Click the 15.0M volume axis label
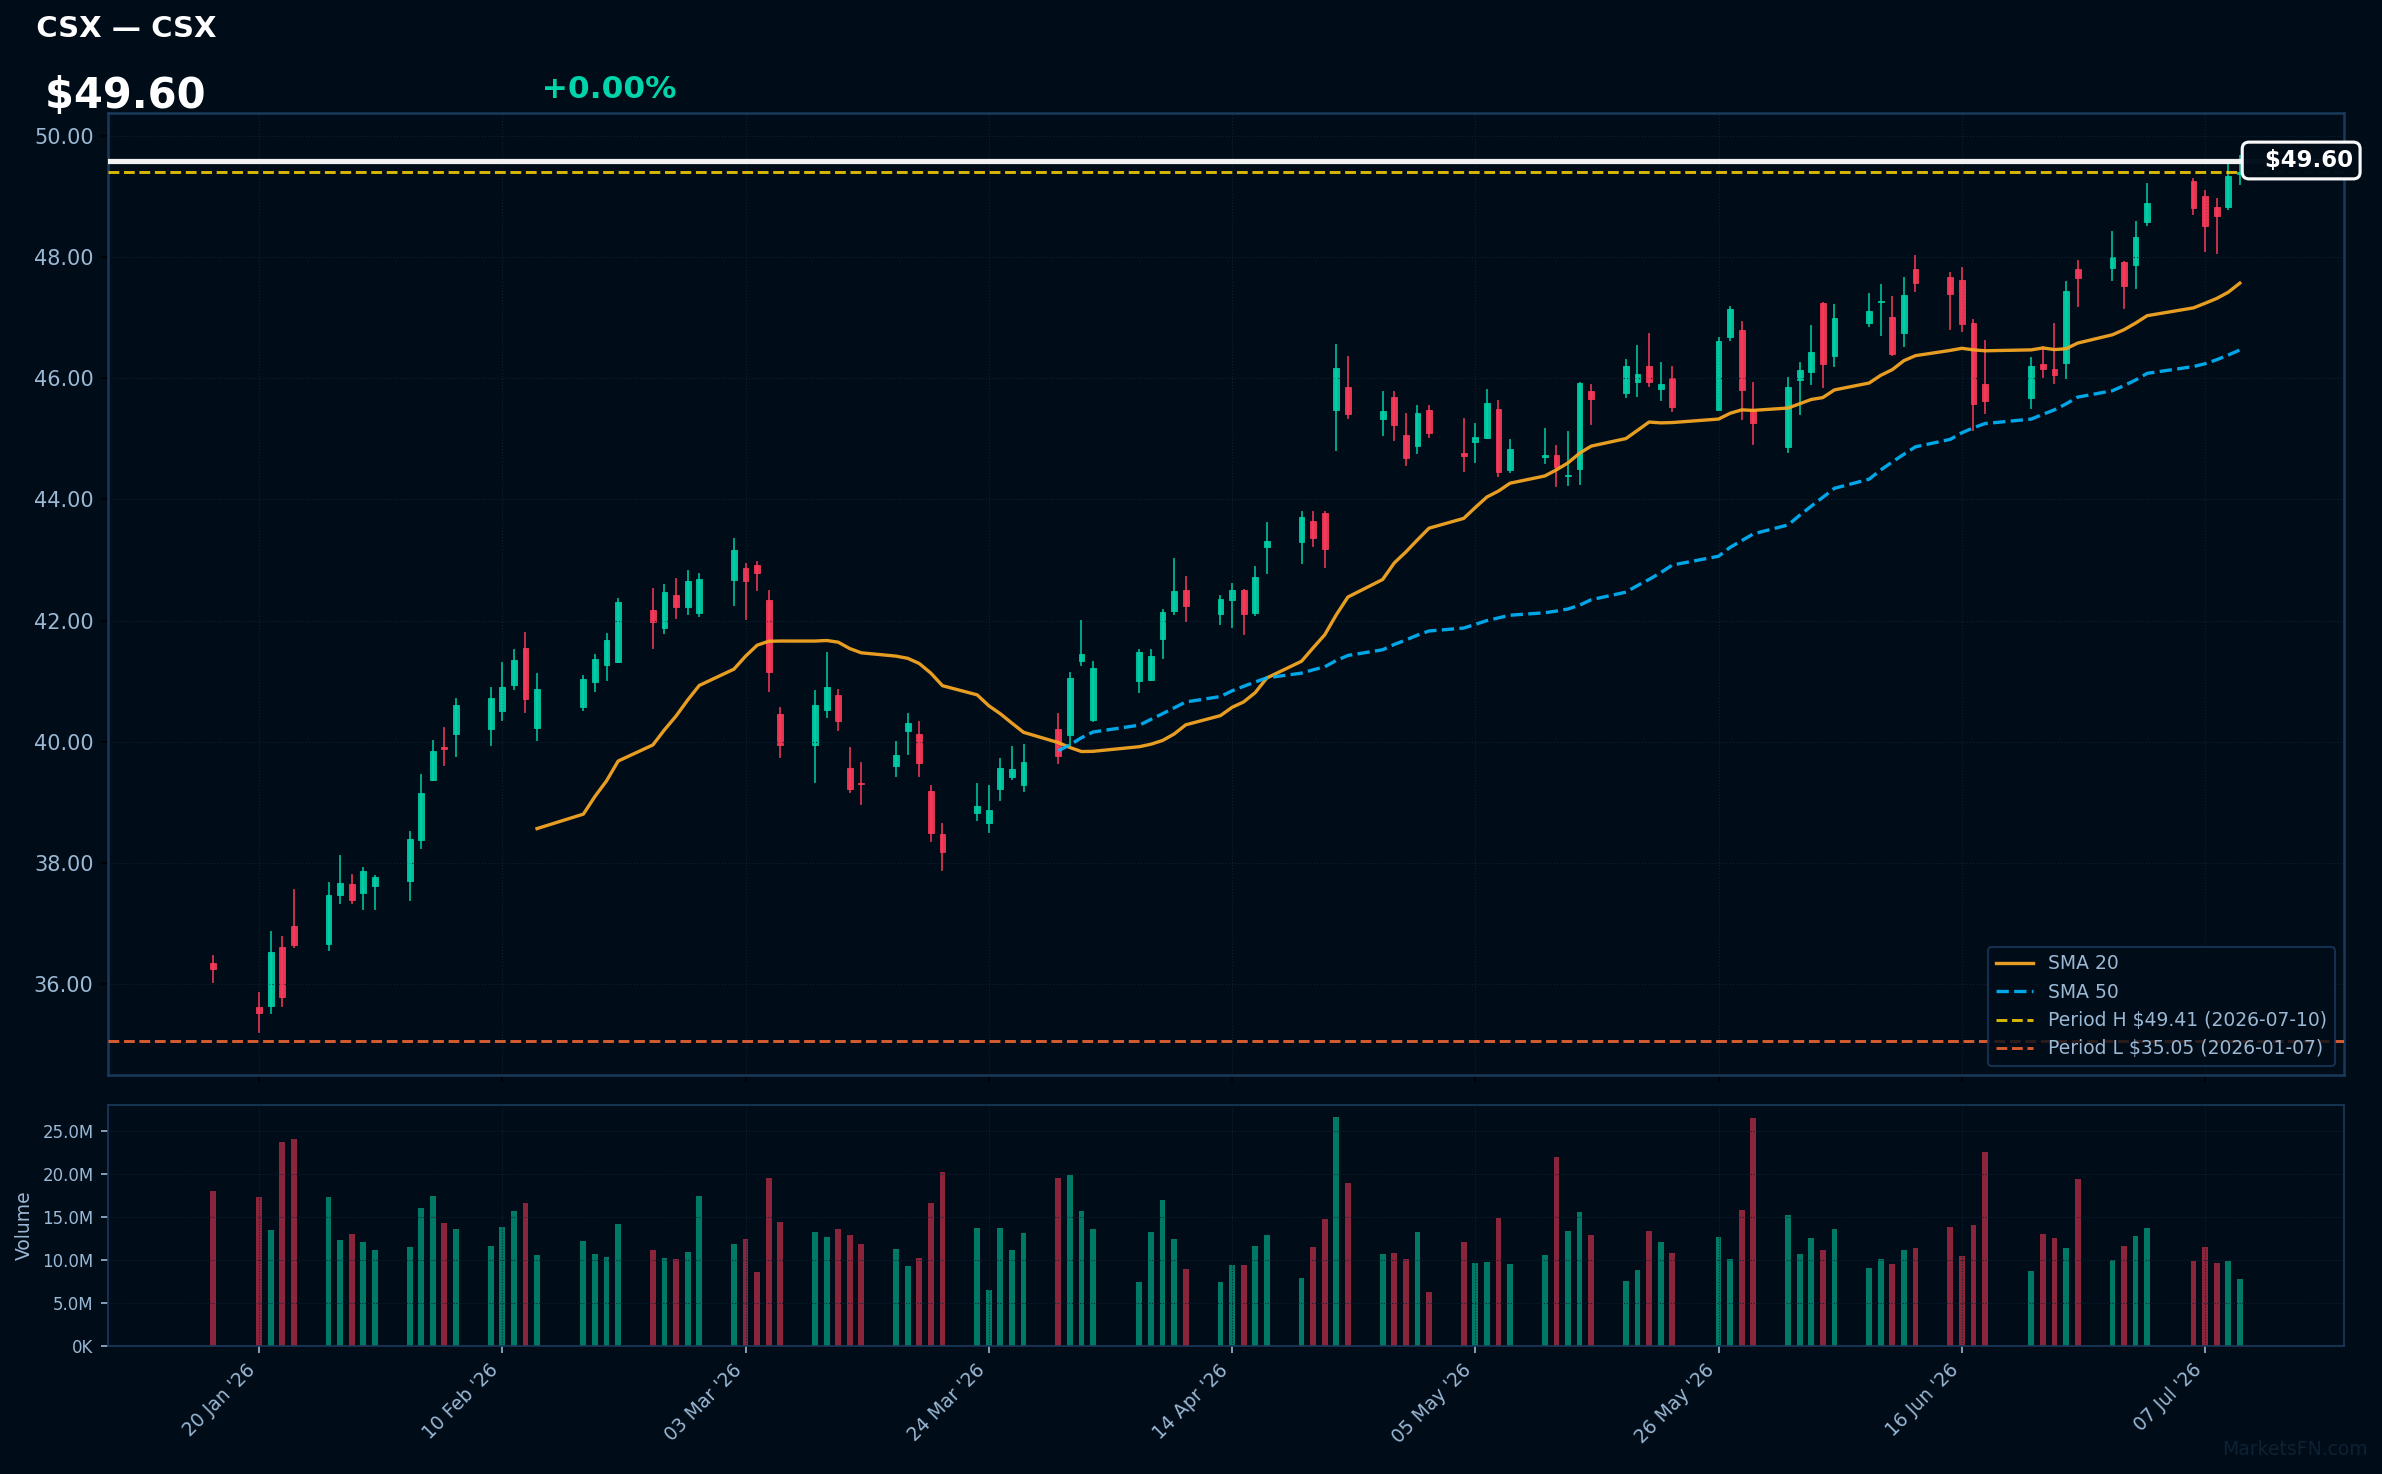 [x=68, y=1218]
